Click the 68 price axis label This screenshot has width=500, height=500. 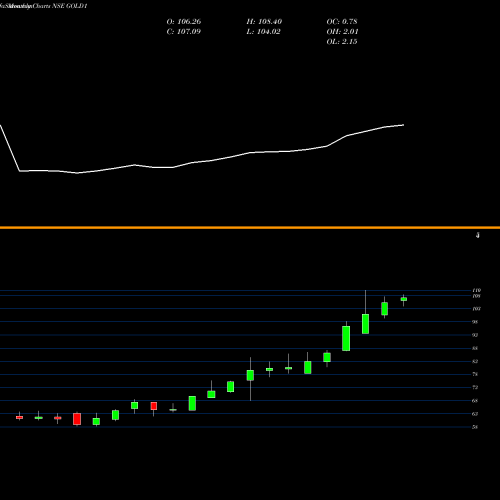coord(475,401)
